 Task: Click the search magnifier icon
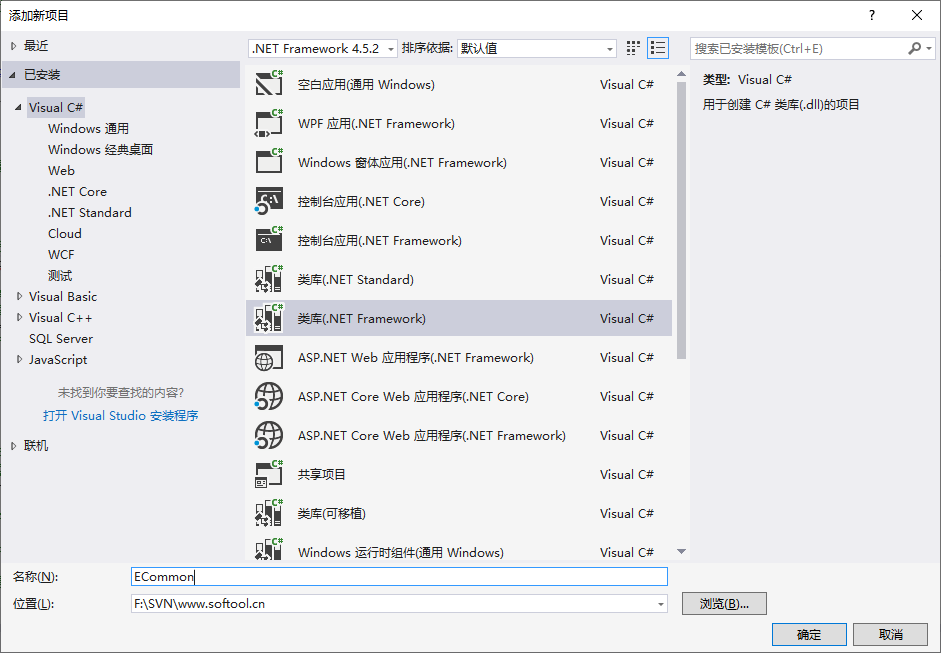pyautogui.click(x=915, y=48)
